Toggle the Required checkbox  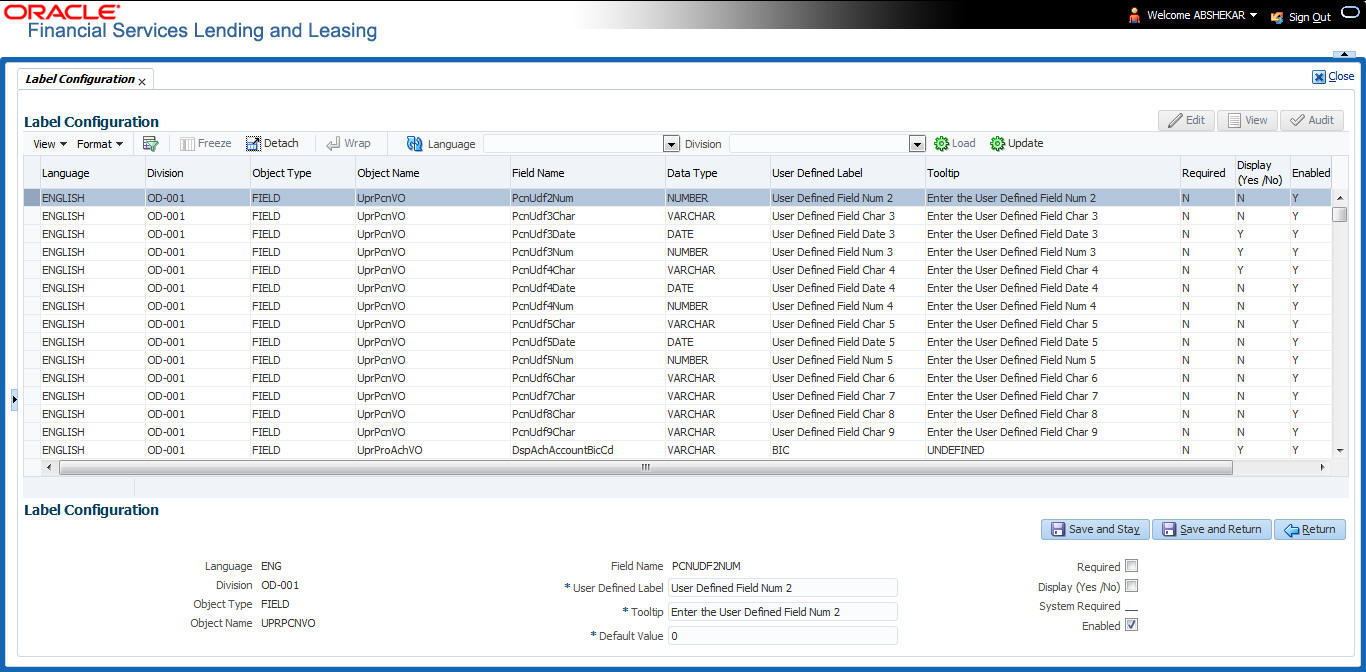point(1131,567)
